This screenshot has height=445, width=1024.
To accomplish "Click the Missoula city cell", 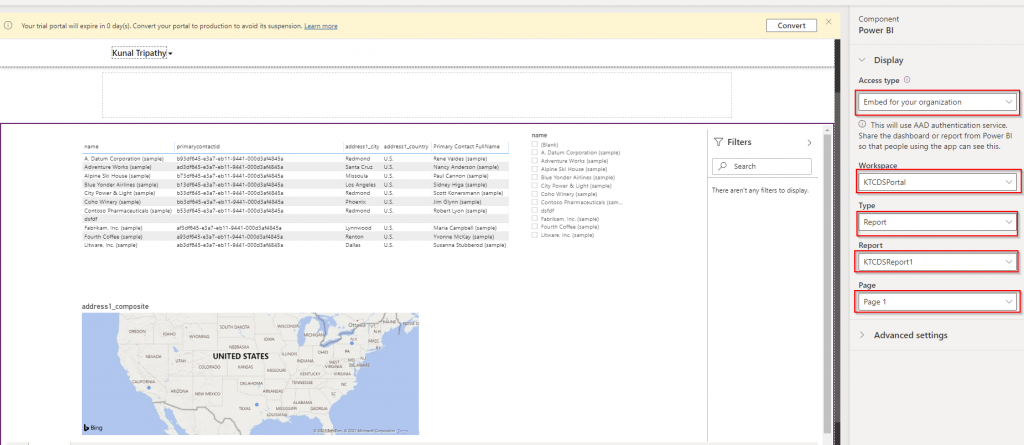I will tap(357, 176).
